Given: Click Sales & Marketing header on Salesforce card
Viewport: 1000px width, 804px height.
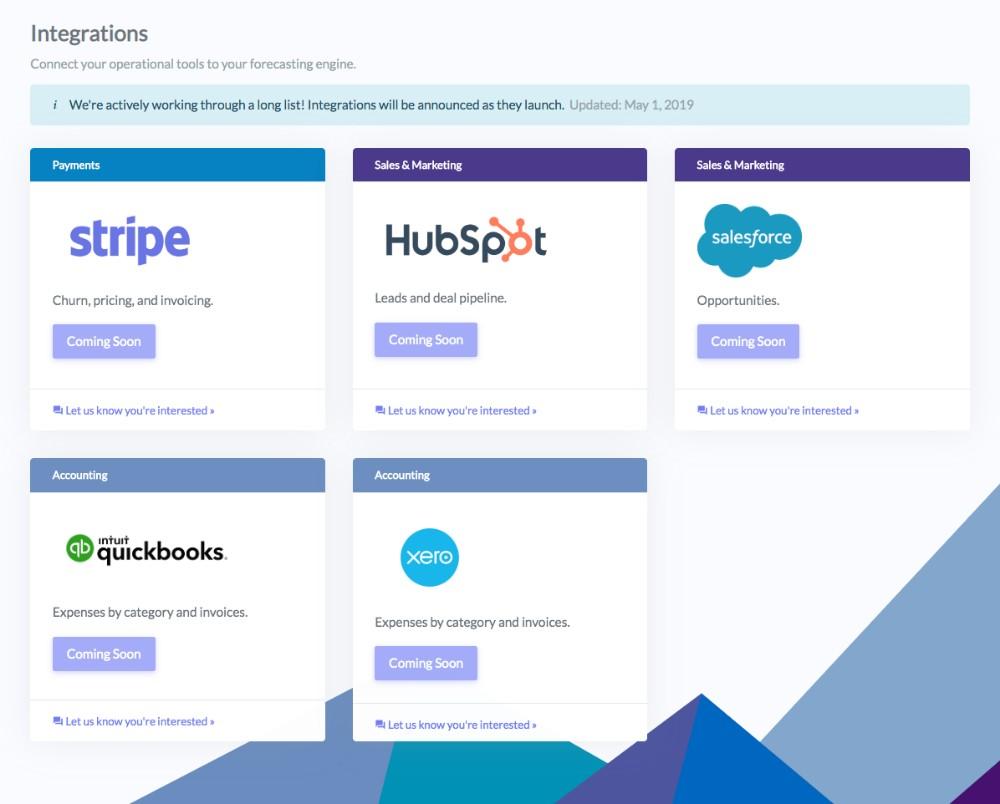Looking at the screenshot, I should tap(822, 165).
